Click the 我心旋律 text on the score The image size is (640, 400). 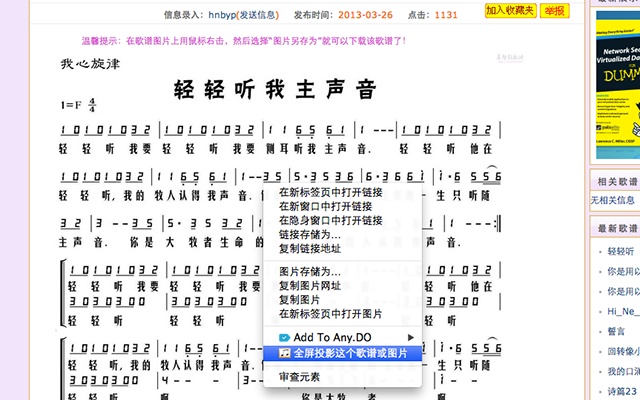(x=90, y=64)
